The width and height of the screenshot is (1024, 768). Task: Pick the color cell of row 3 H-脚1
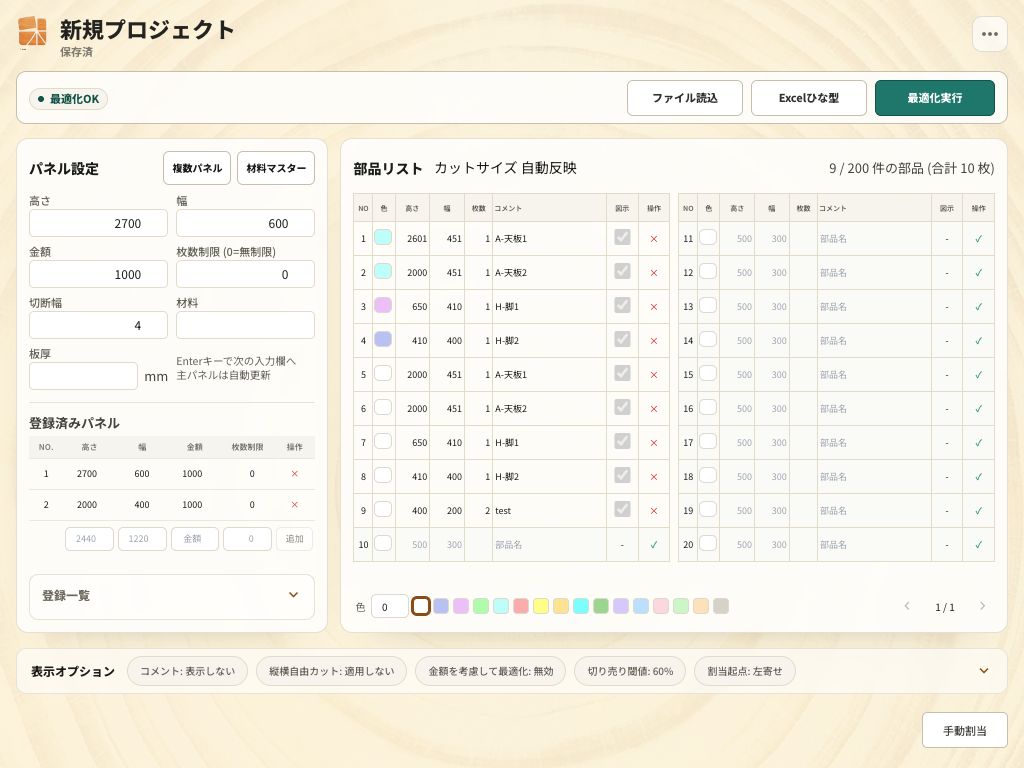(x=383, y=305)
